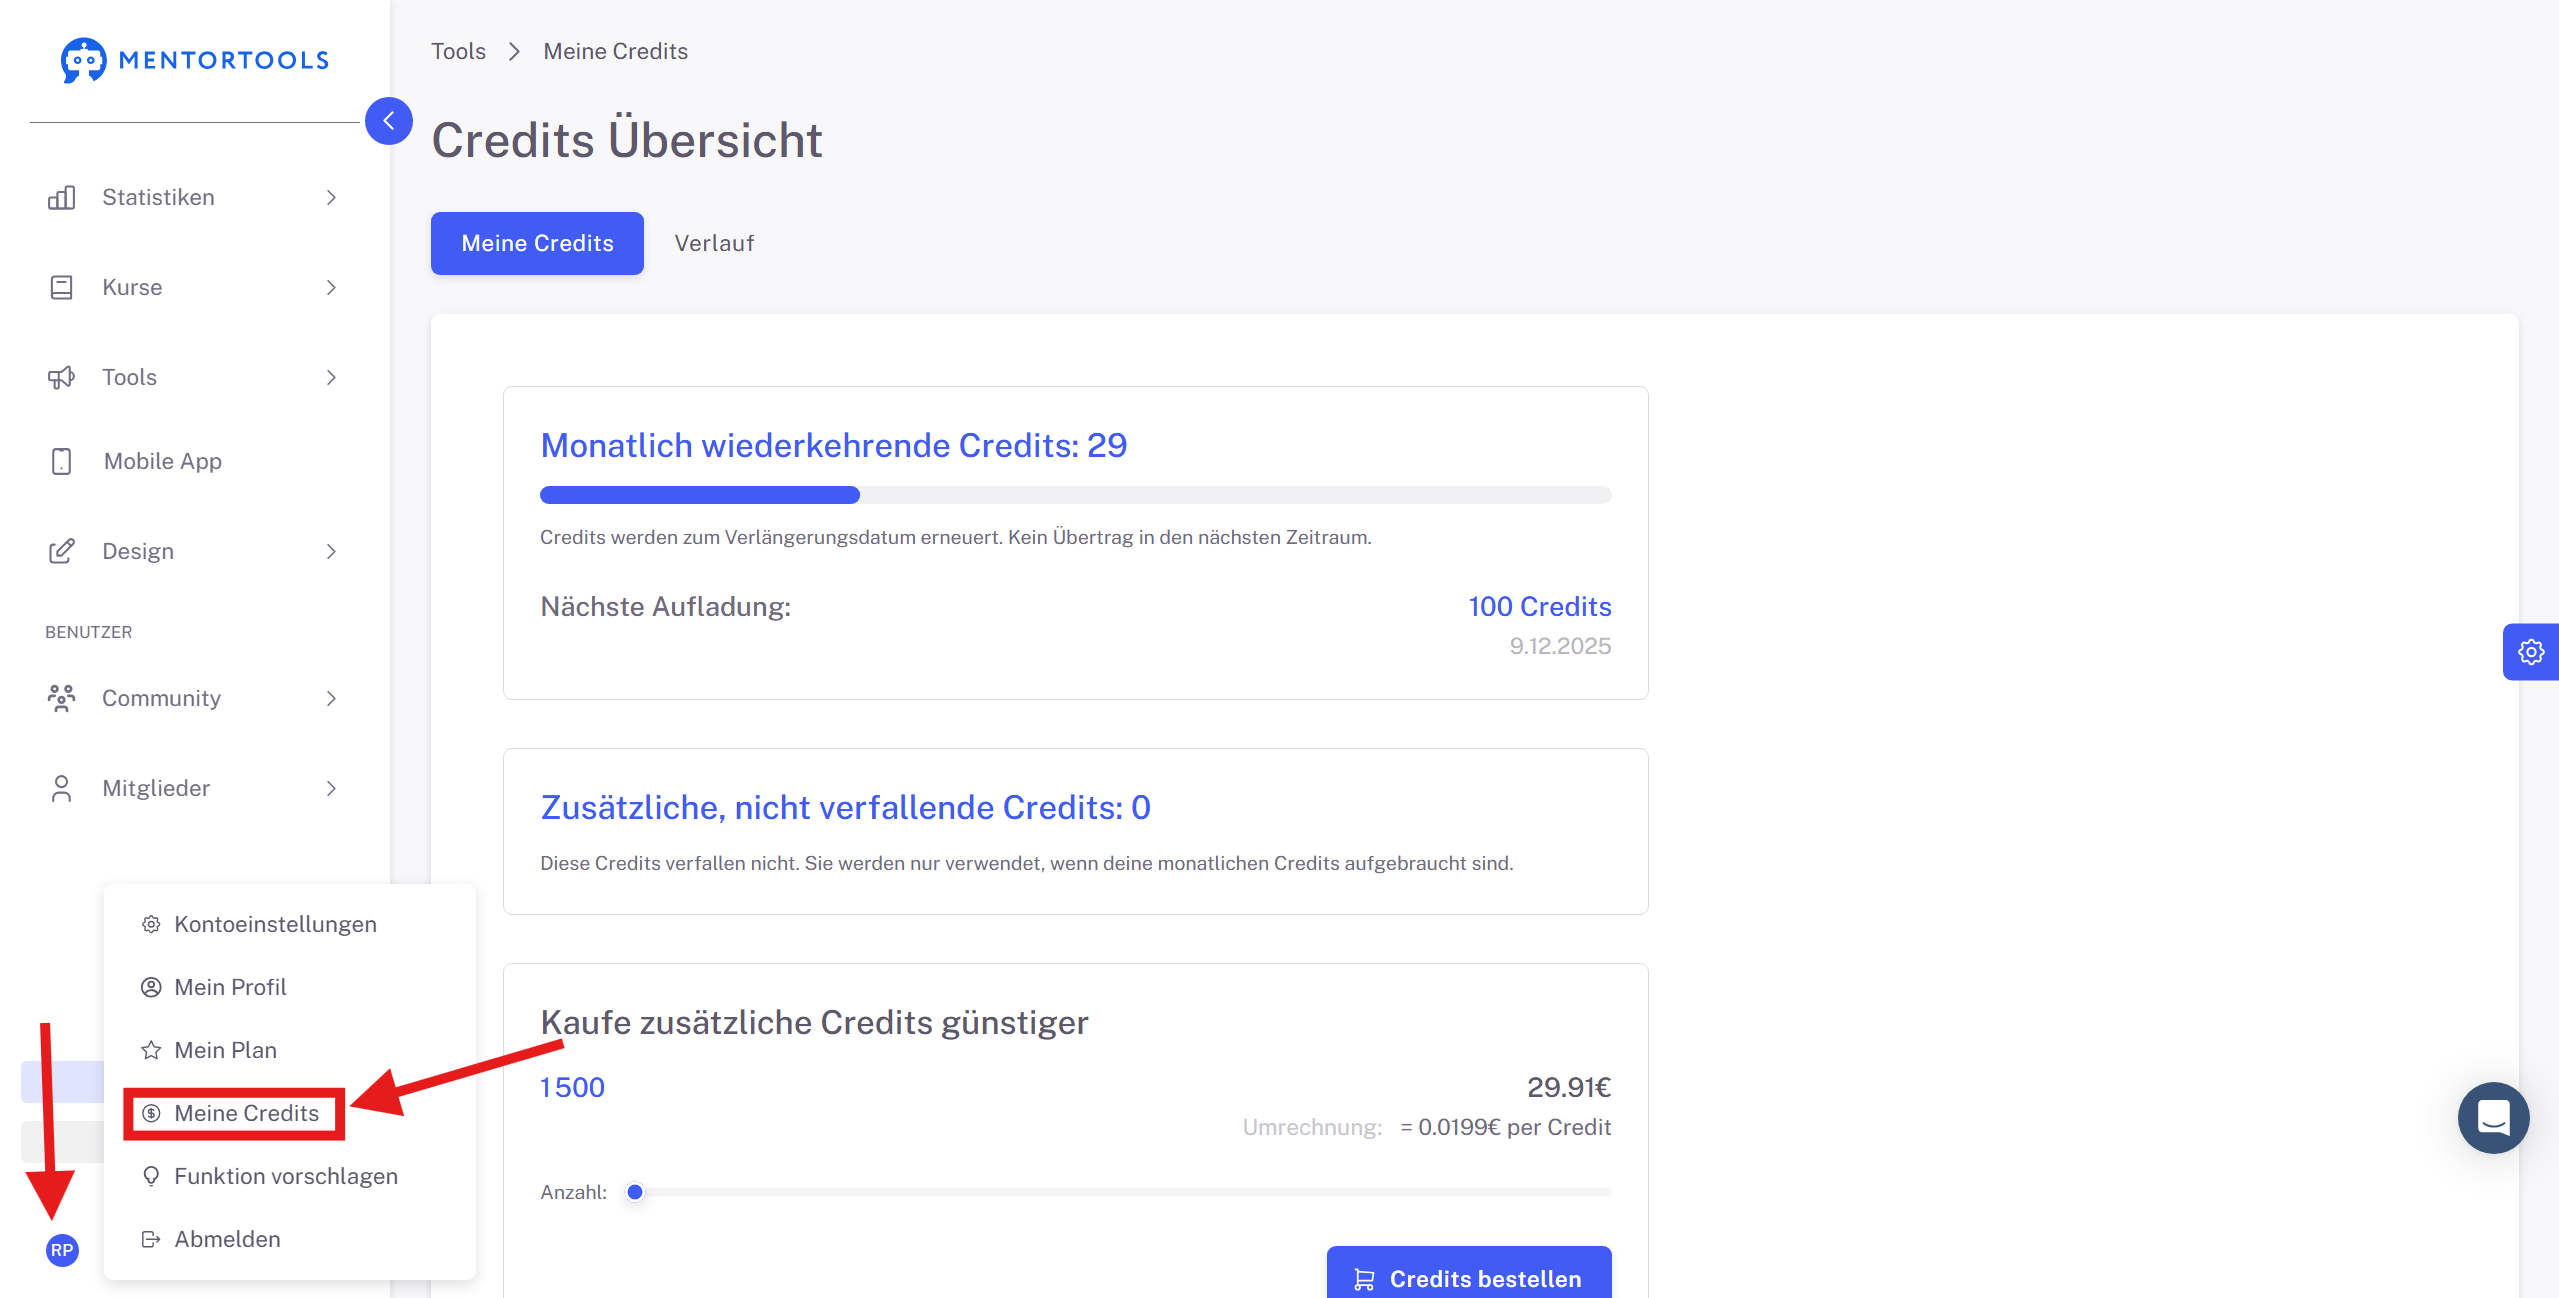The height and width of the screenshot is (1298, 2559).
Task: Collapse sidebar with blue arrow button
Action: tap(389, 121)
